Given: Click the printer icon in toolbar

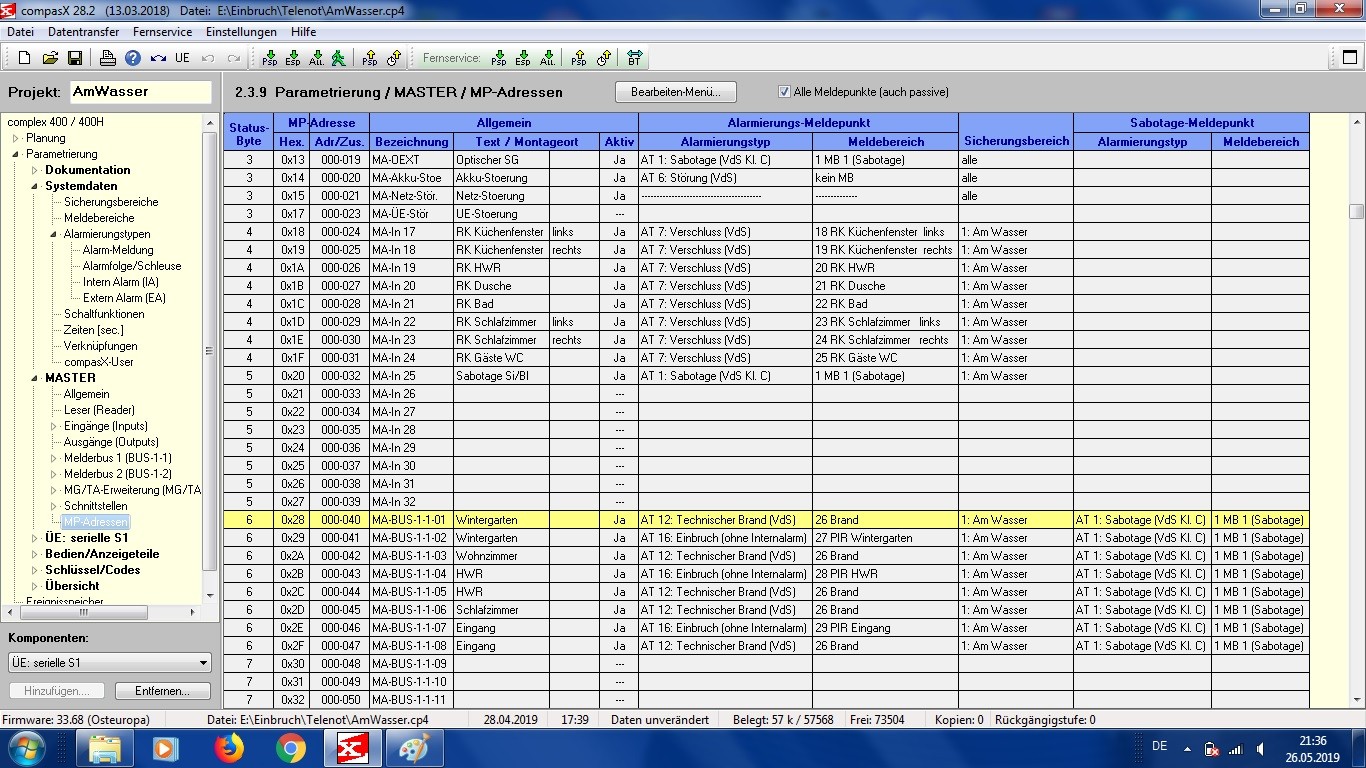Looking at the screenshot, I should click(x=108, y=58).
